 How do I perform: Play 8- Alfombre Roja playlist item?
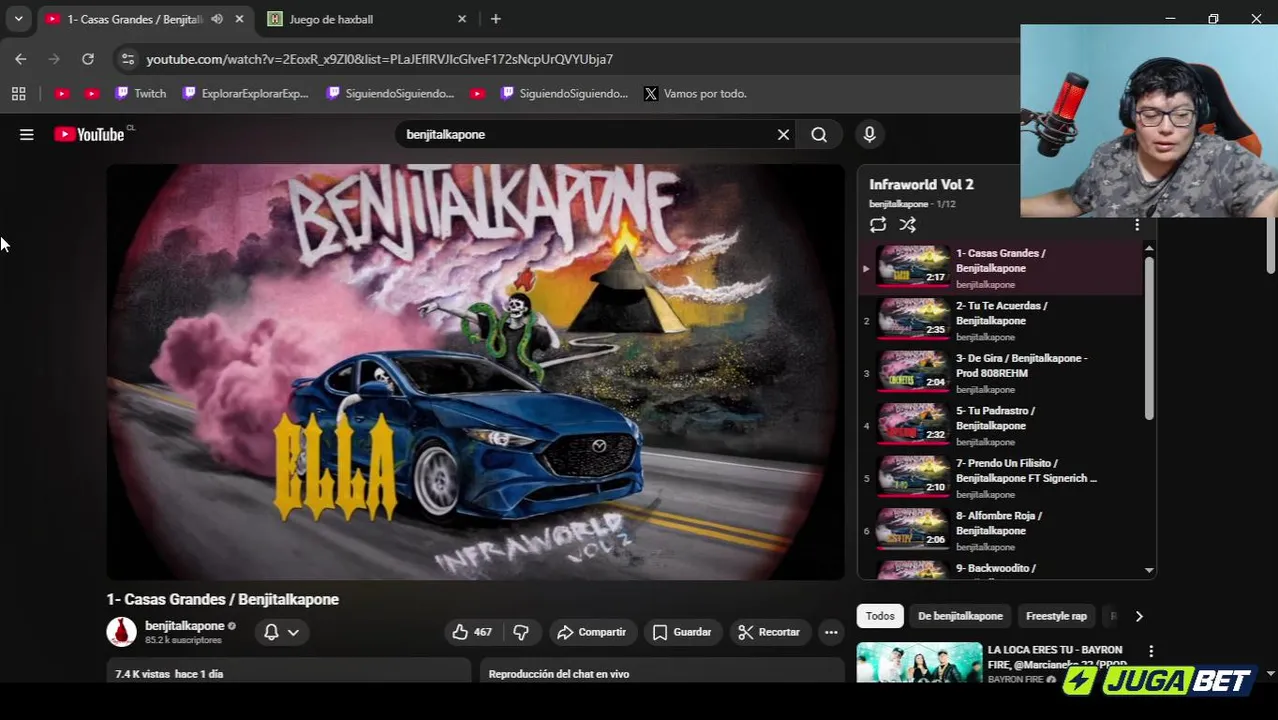[1000, 531]
